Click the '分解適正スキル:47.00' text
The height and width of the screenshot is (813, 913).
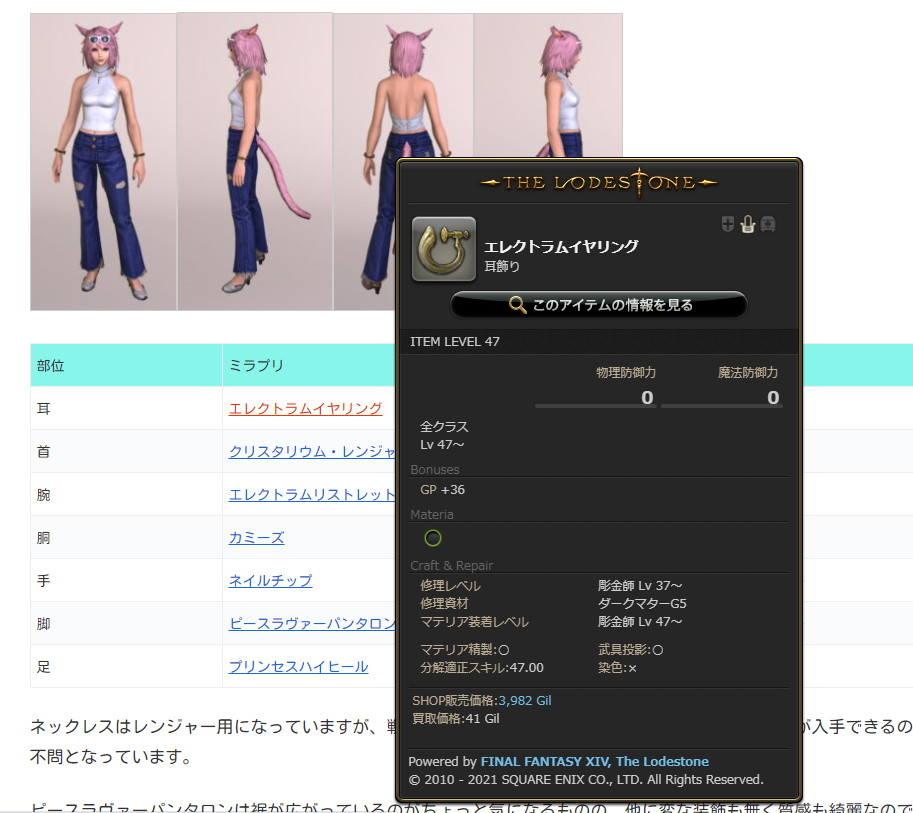pos(482,667)
